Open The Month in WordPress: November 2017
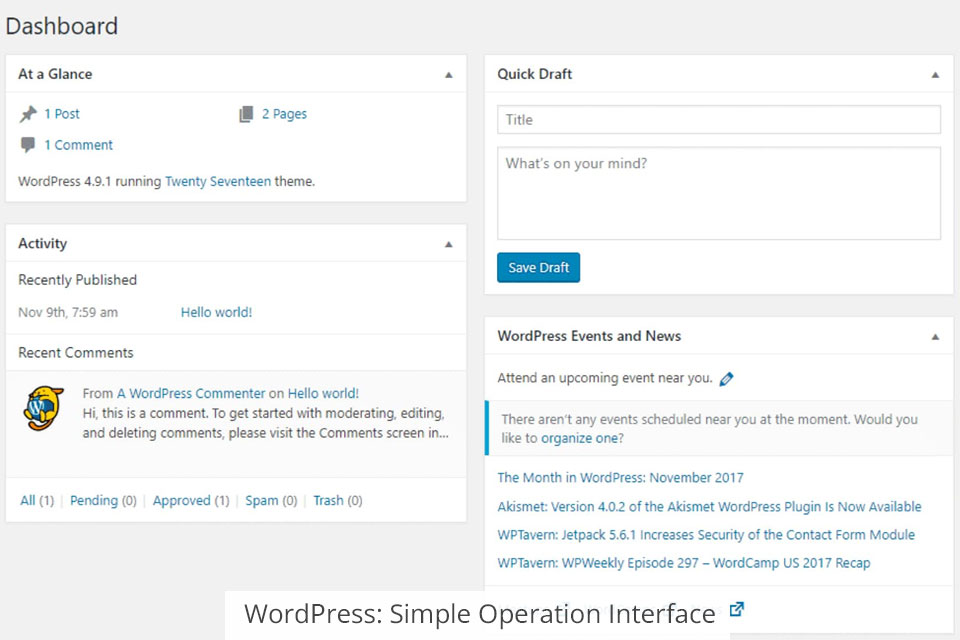The image size is (960, 640). 620,478
